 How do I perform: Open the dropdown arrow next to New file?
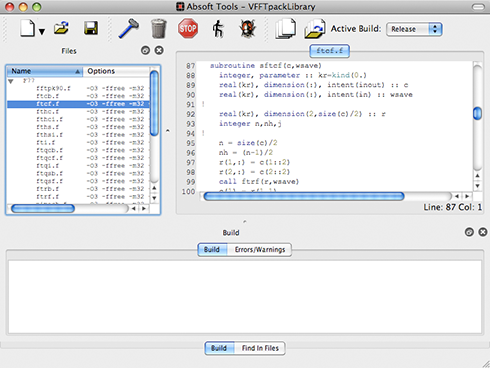pos(42,32)
